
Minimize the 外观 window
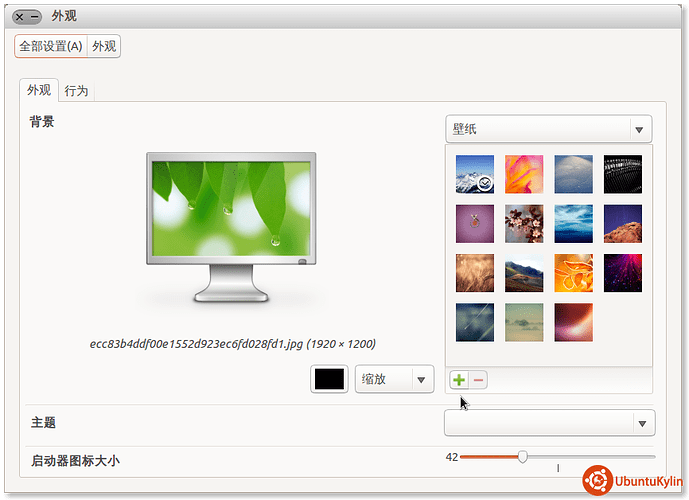tap(34, 17)
